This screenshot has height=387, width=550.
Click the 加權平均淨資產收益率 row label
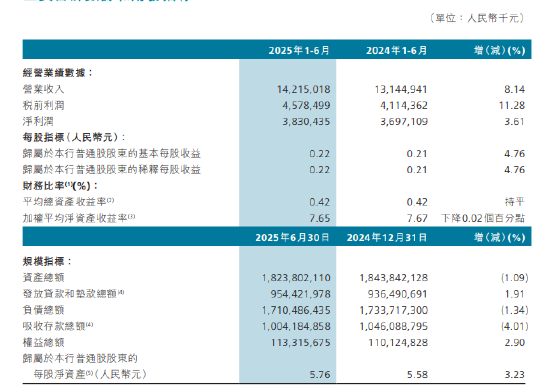pyautogui.click(x=79, y=218)
